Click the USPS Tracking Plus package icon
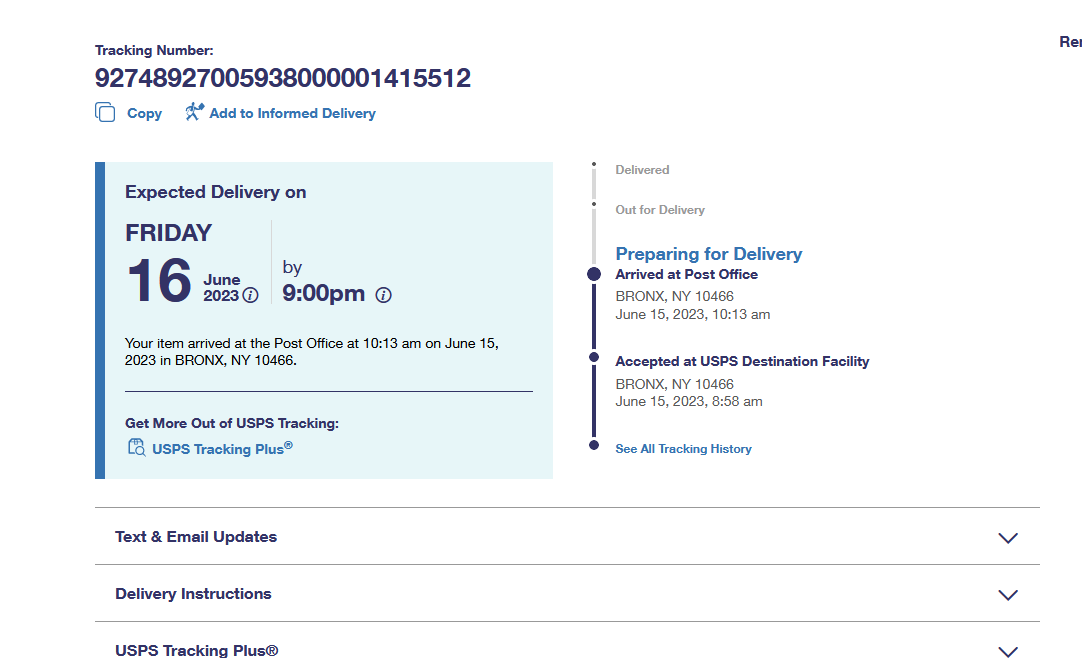The image size is (1082, 658). click(136, 448)
